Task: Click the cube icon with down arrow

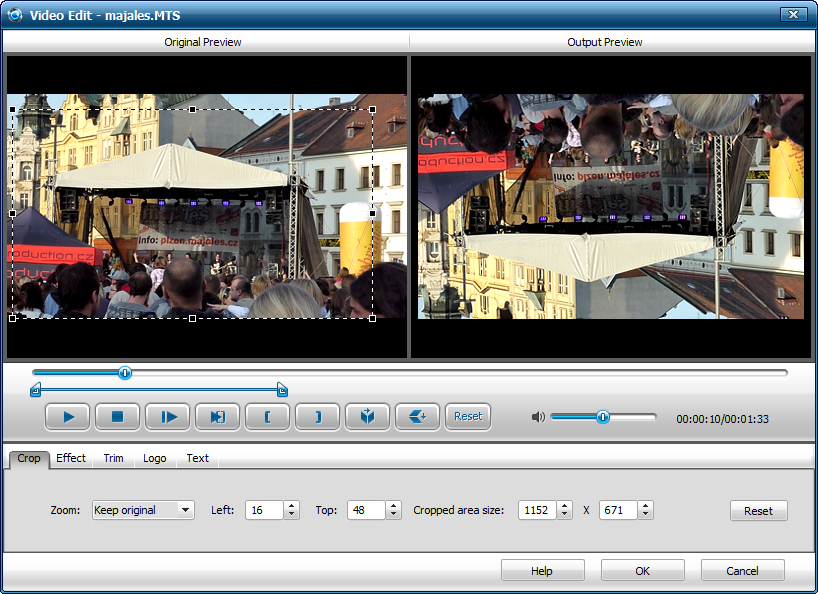Action: (x=417, y=417)
